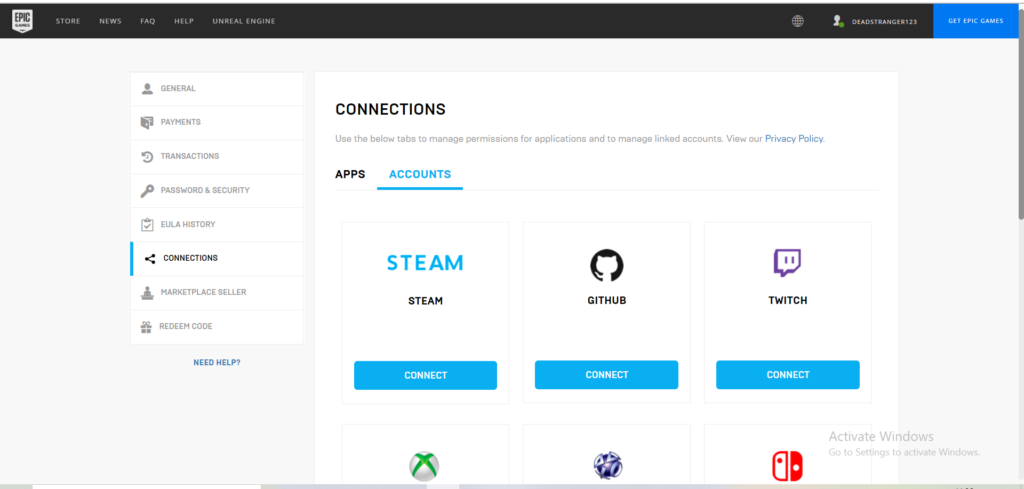The width and height of the screenshot is (1024, 489).
Task: Click the PlayStation Network logo
Action: tap(607, 465)
